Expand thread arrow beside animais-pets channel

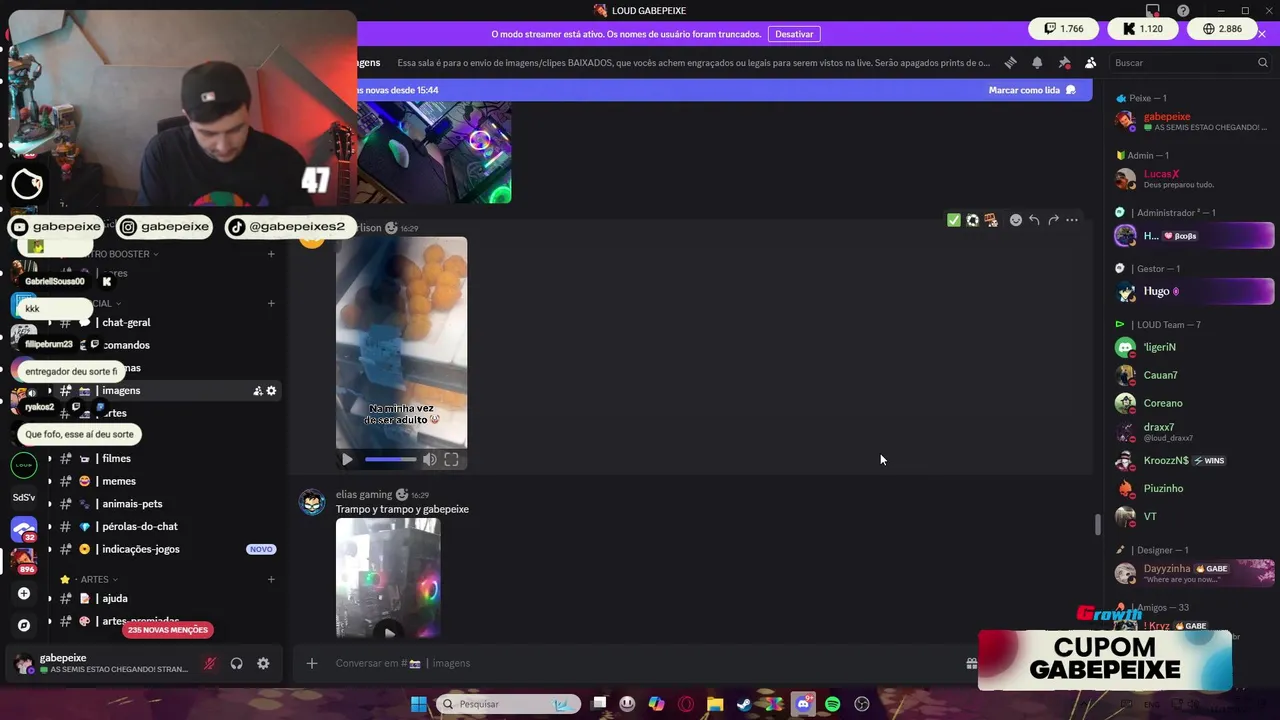click(x=49, y=503)
